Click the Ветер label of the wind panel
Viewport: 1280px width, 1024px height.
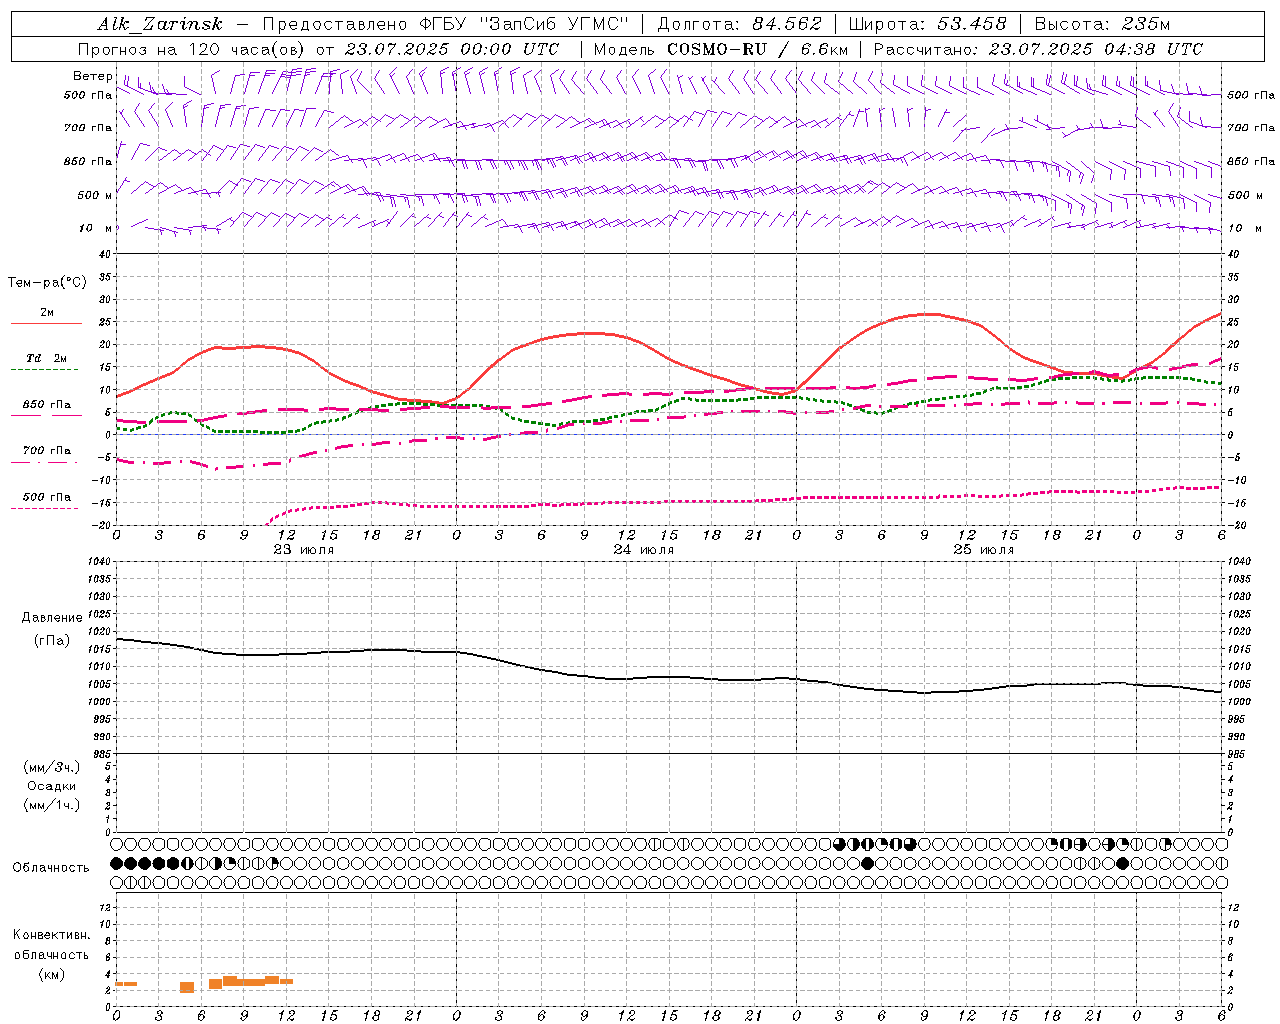pyautogui.click(x=92, y=76)
